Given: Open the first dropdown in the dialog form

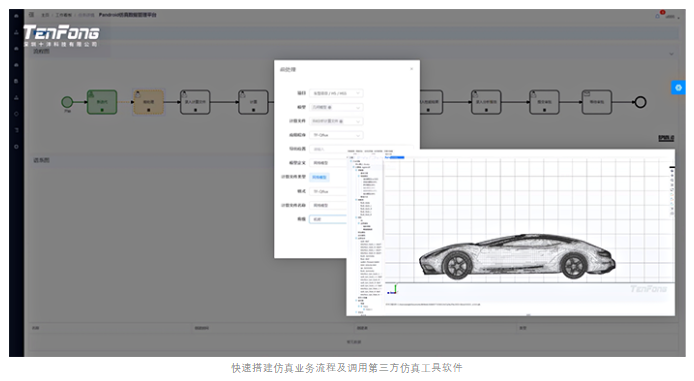Looking at the screenshot, I should (x=336, y=93).
